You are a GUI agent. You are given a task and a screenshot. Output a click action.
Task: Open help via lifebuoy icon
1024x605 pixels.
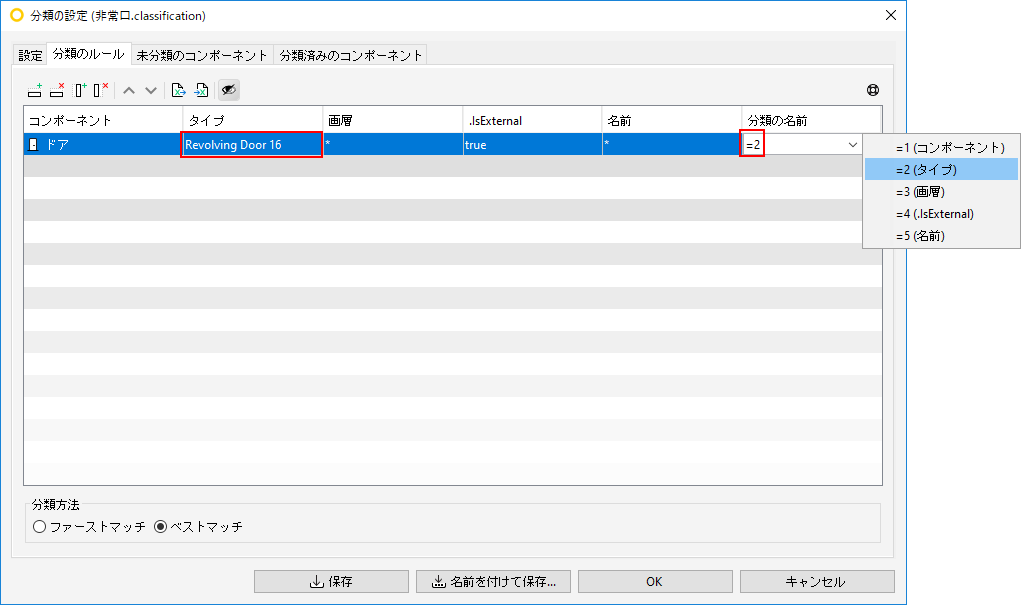[872, 90]
